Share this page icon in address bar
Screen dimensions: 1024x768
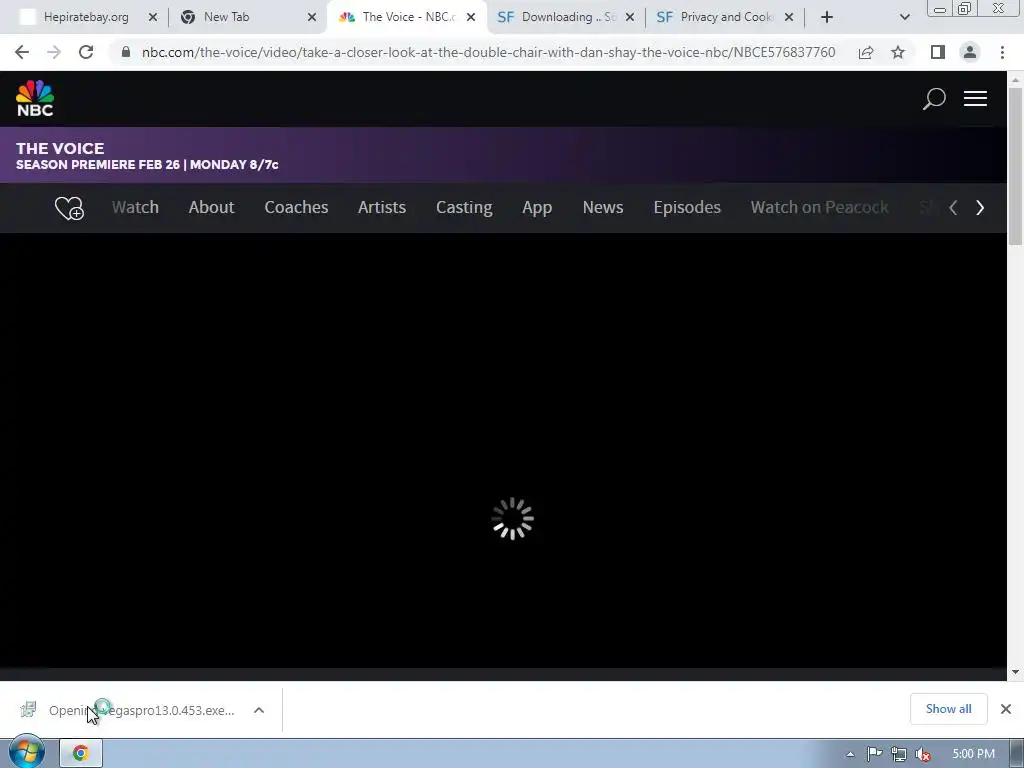point(866,52)
